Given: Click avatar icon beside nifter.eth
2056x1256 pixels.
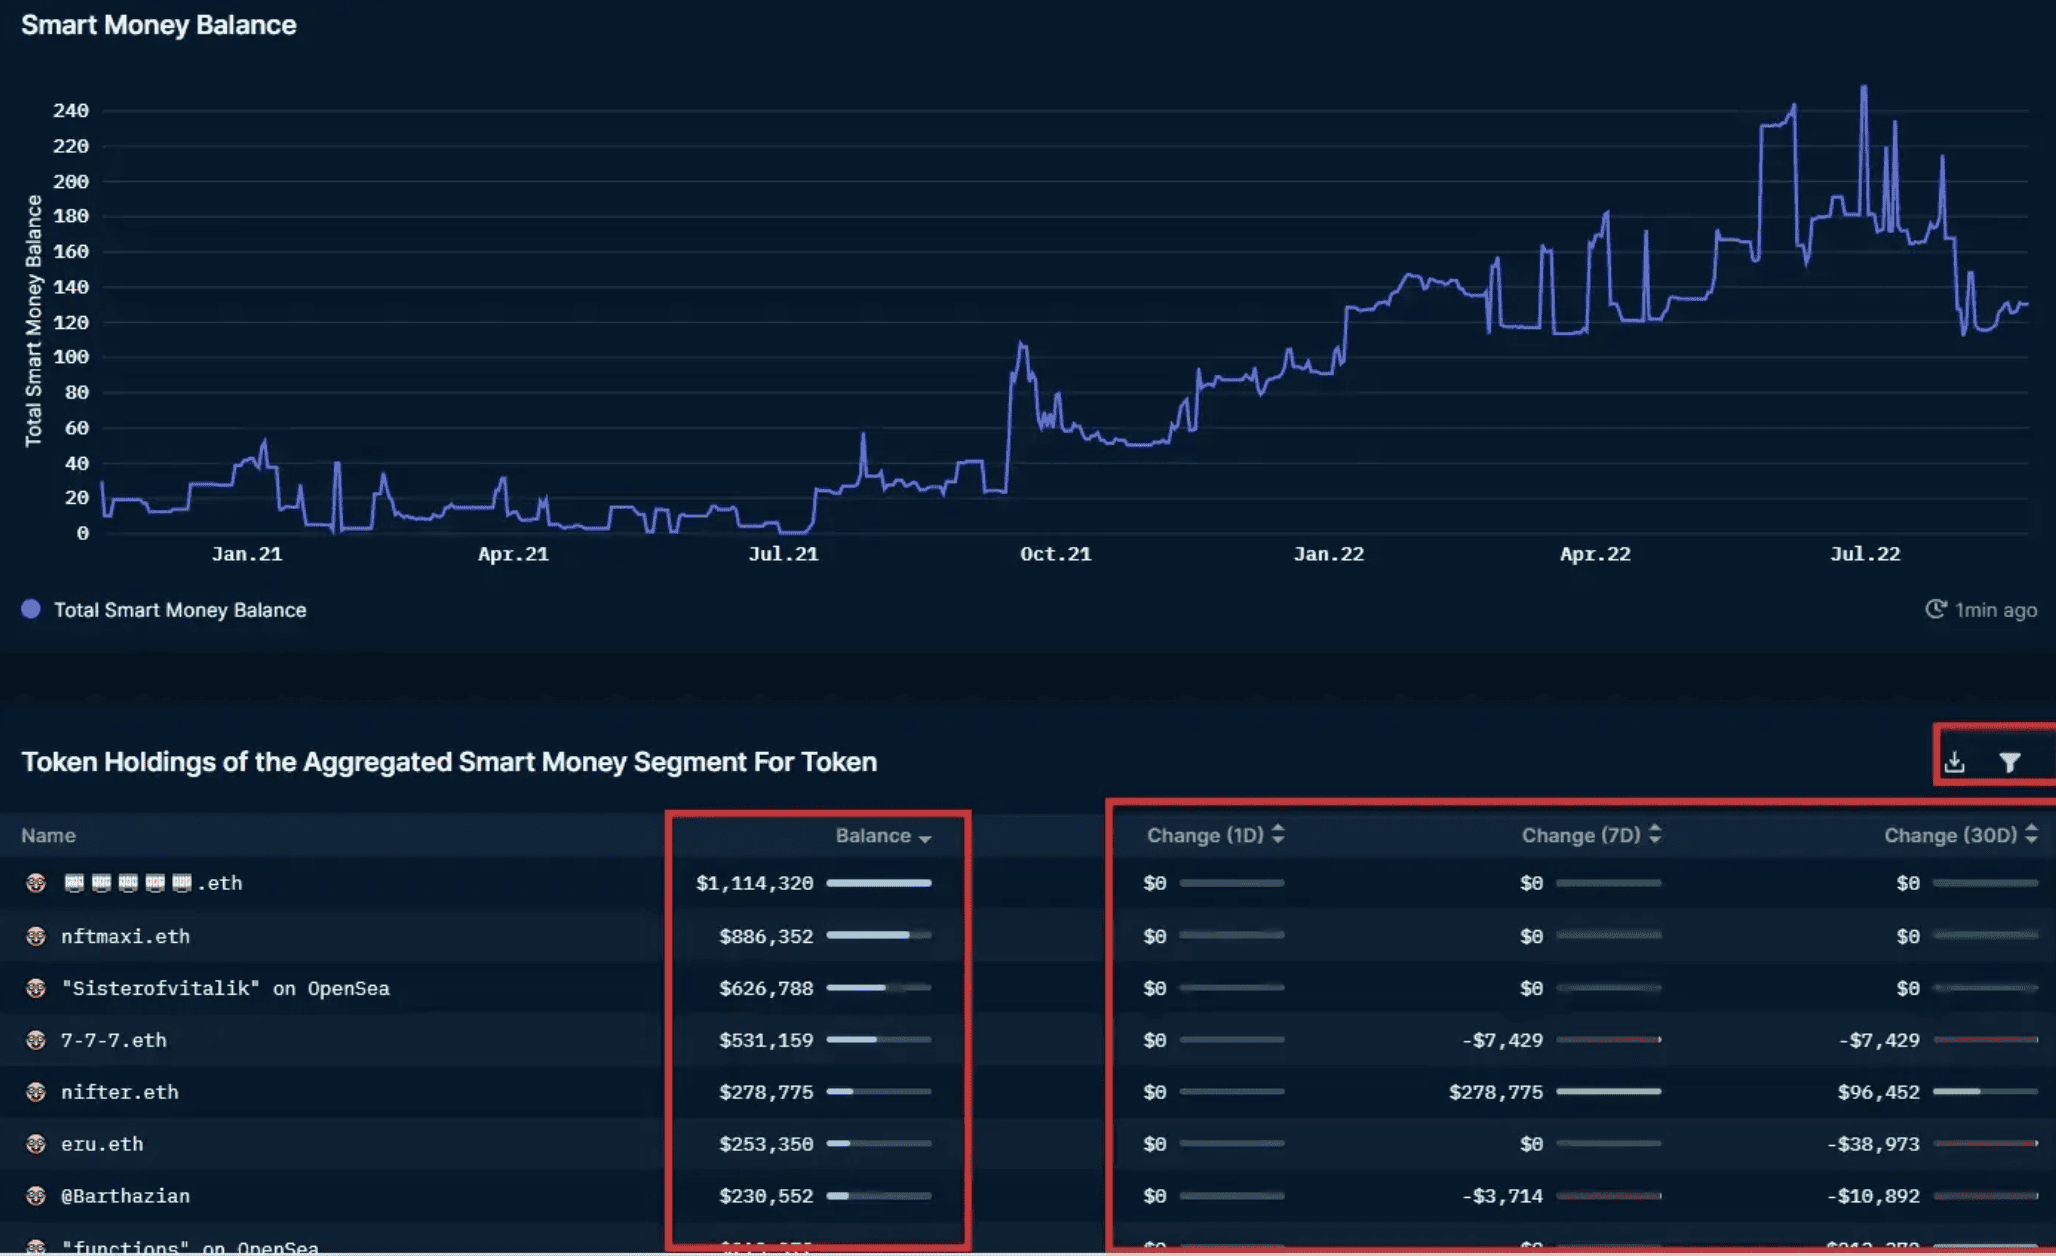Looking at the screenshot, I should 36,1092.
